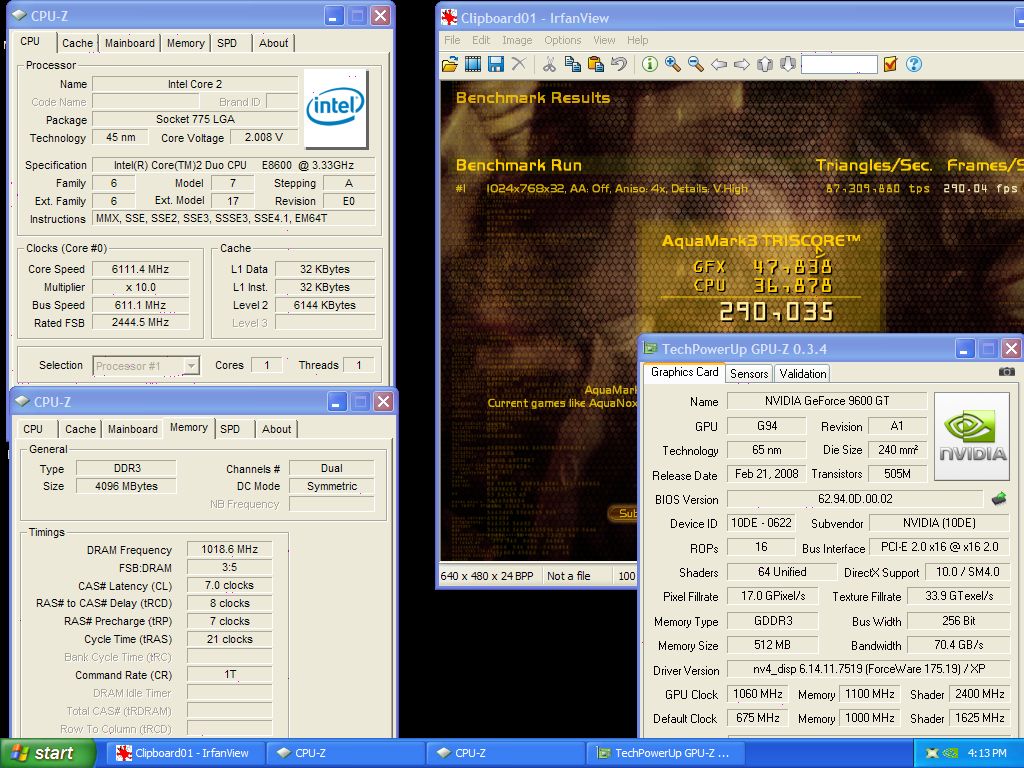Switch to Sensors tab in GPU-Z
Screen dimensions: 1024x768
coord(748,374)
